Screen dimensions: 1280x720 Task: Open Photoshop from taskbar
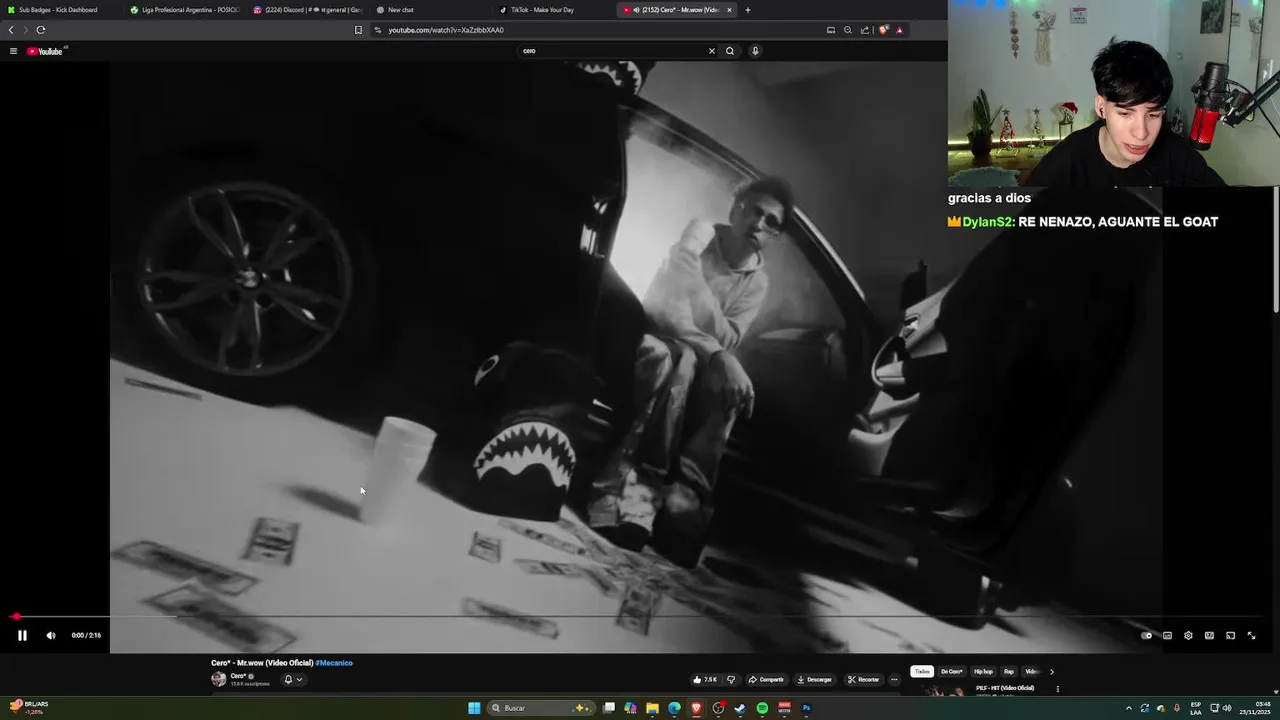click(806, 708)
